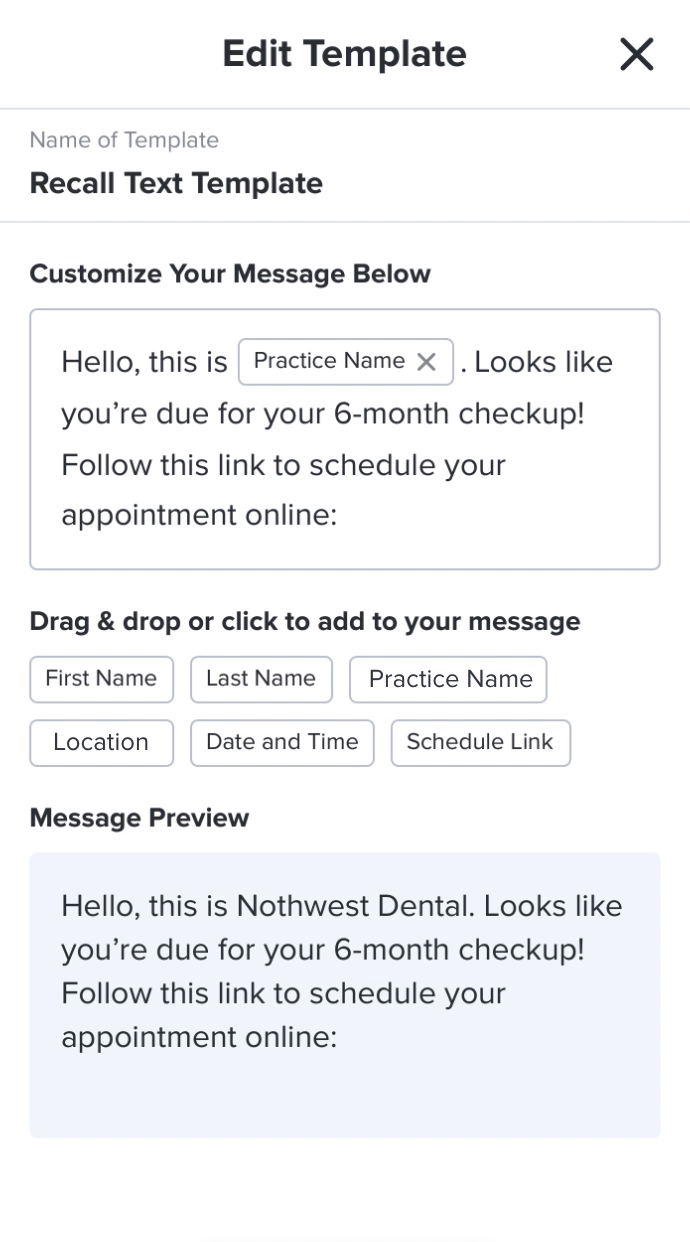Add the First Name placeholder to message
Screen dimensions: 690x1242
pyautogui.click(x=101, y=679)
